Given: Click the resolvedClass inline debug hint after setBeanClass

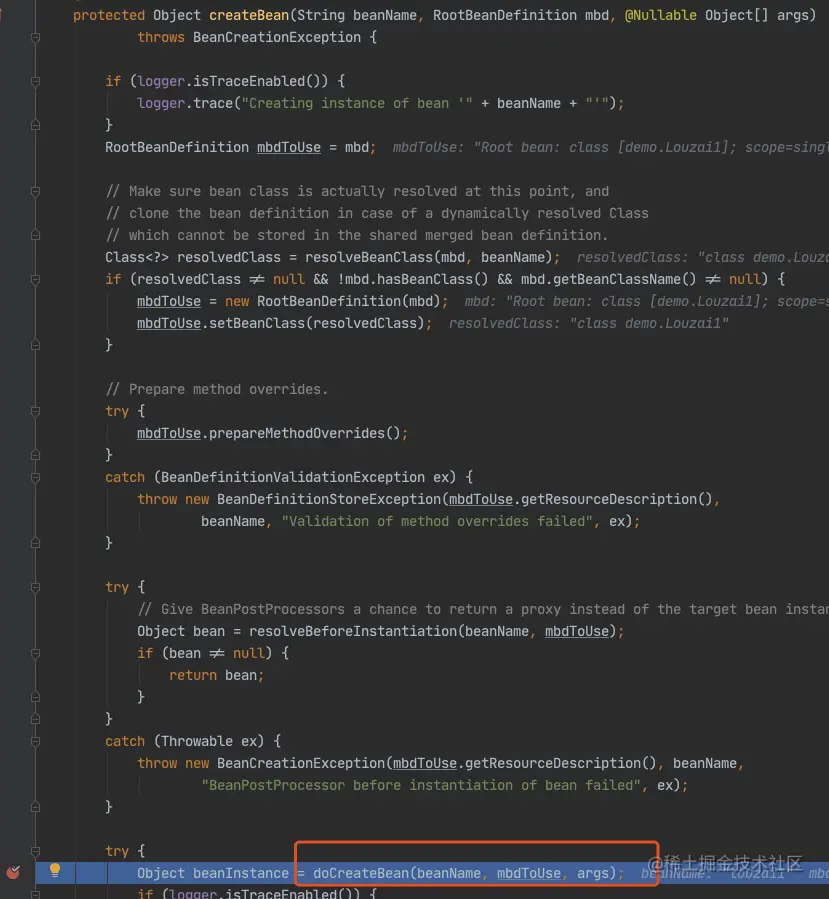Looking at the screenshot, I should [x=588, y=323].
